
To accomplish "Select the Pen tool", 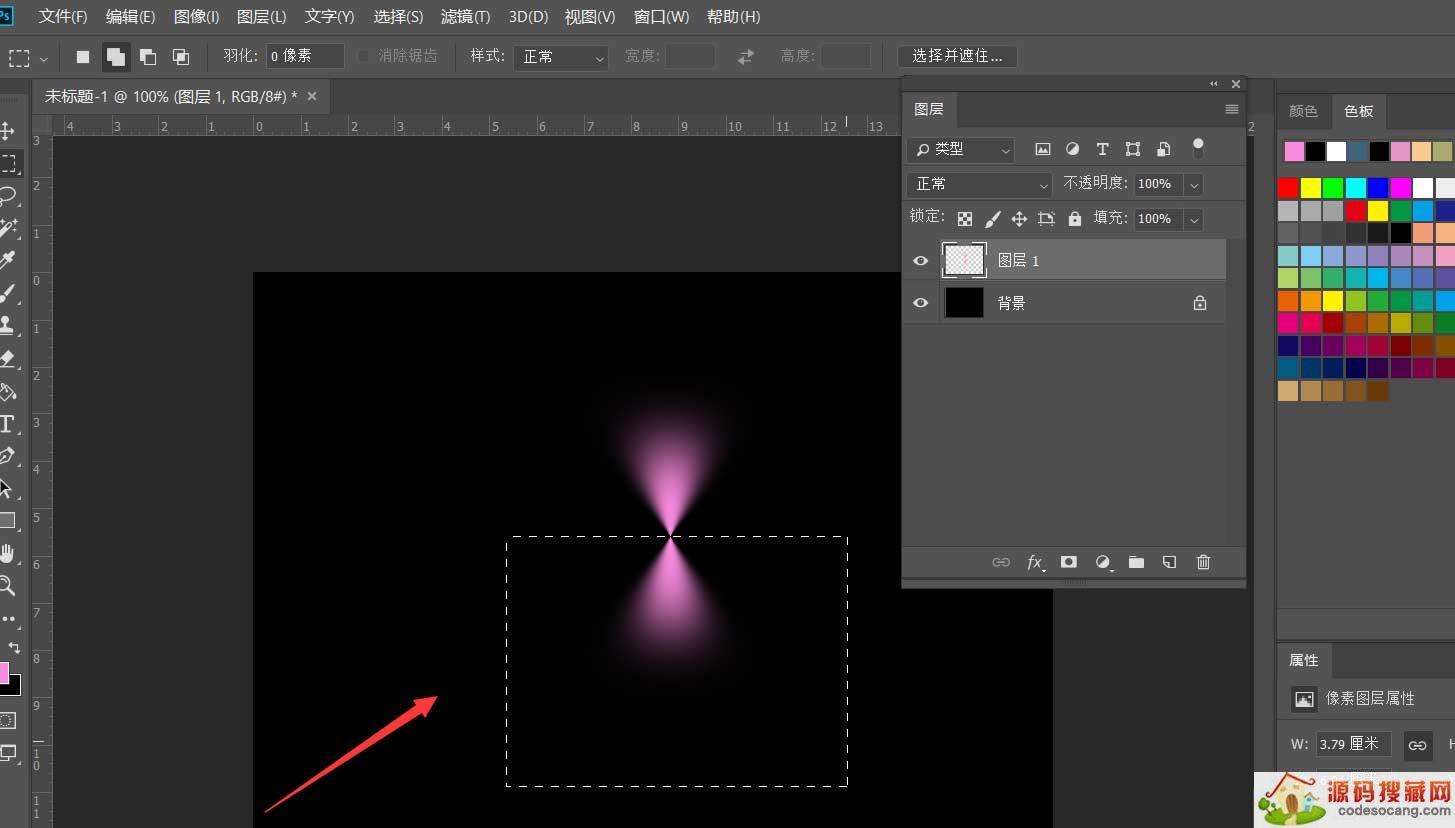I will tap(8, 456).
